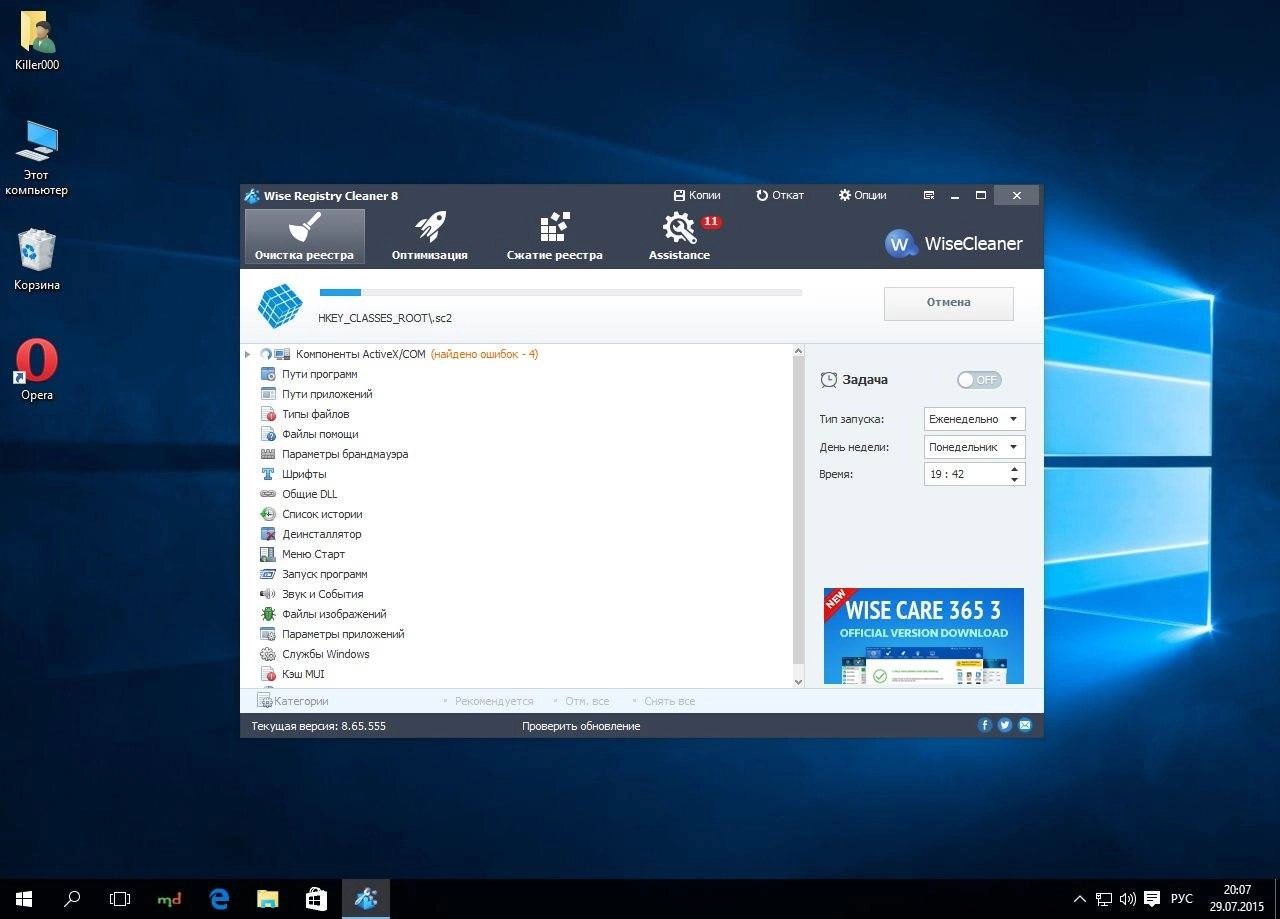Open the Assistance tab
The height and width of the screenshot is (919, 1280).
pos(679,236)
